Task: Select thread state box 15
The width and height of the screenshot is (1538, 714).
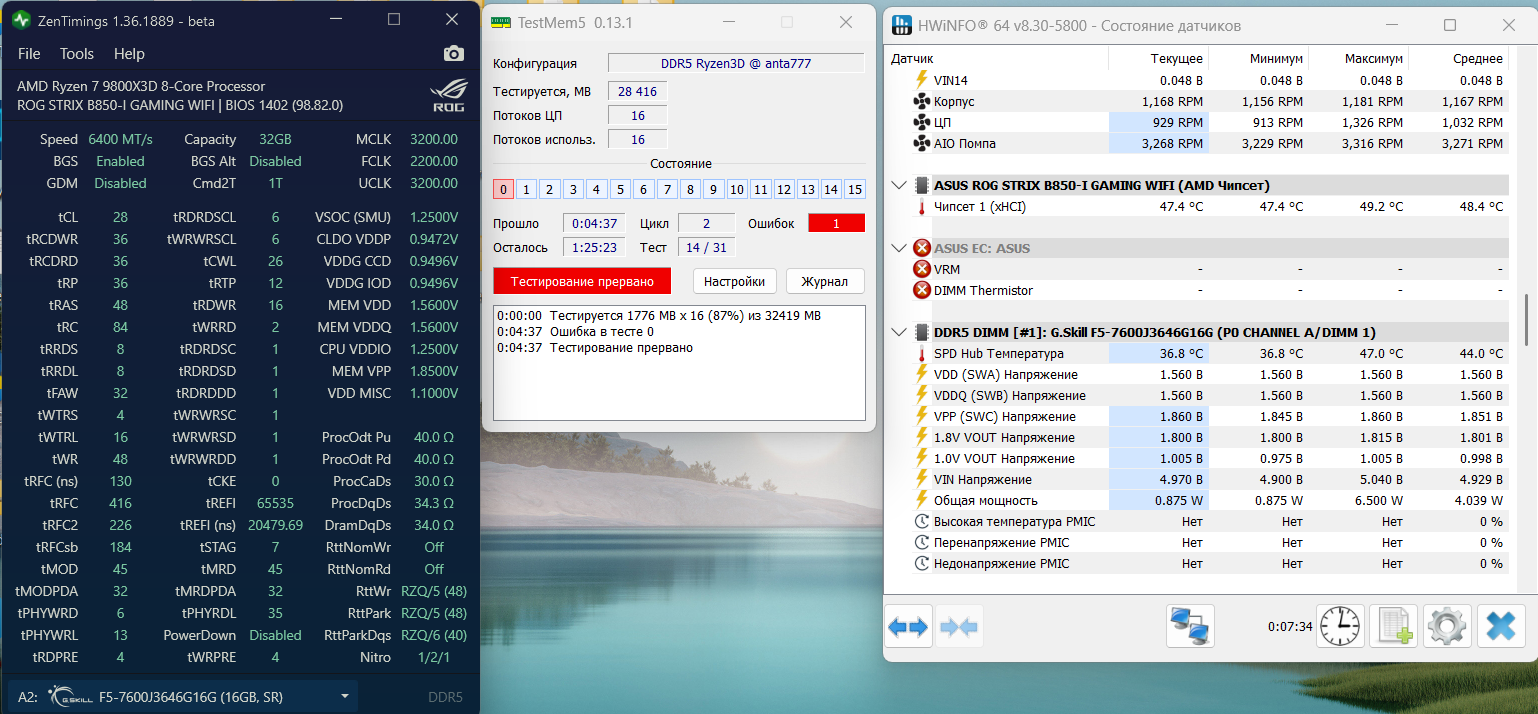Action: [x=855, y=189]
